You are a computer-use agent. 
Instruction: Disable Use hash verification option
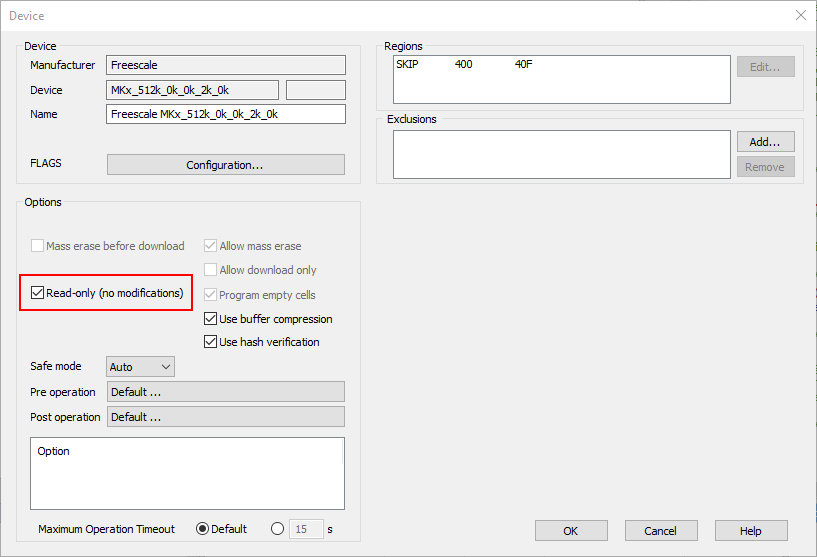(211, 342)
